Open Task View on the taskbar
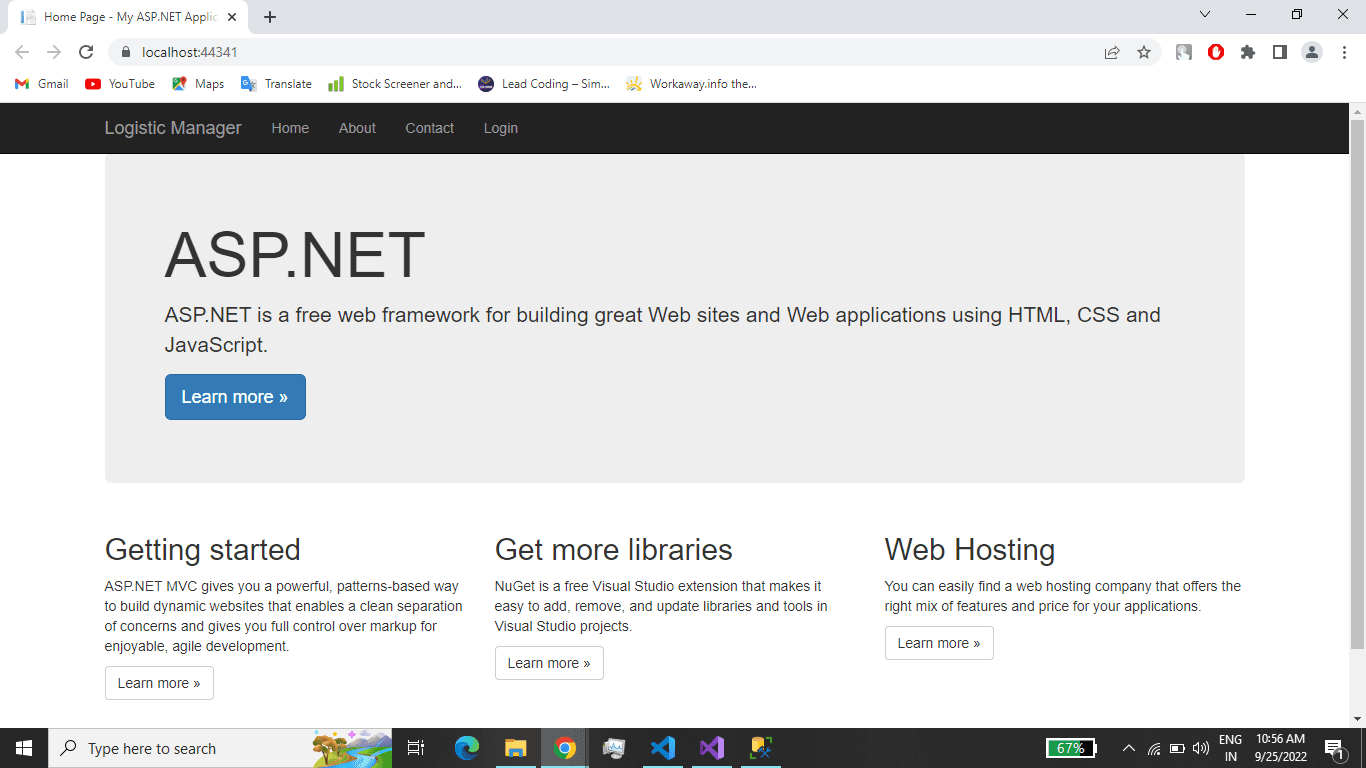The height and width of the screenshot is (768, 1366). click(416, 748)
